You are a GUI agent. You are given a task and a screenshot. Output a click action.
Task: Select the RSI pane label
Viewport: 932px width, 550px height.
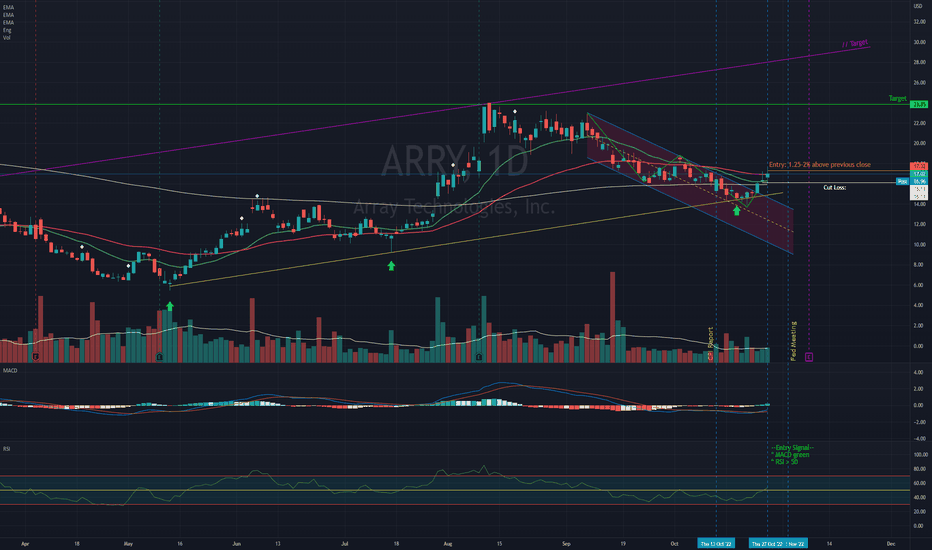7,448
